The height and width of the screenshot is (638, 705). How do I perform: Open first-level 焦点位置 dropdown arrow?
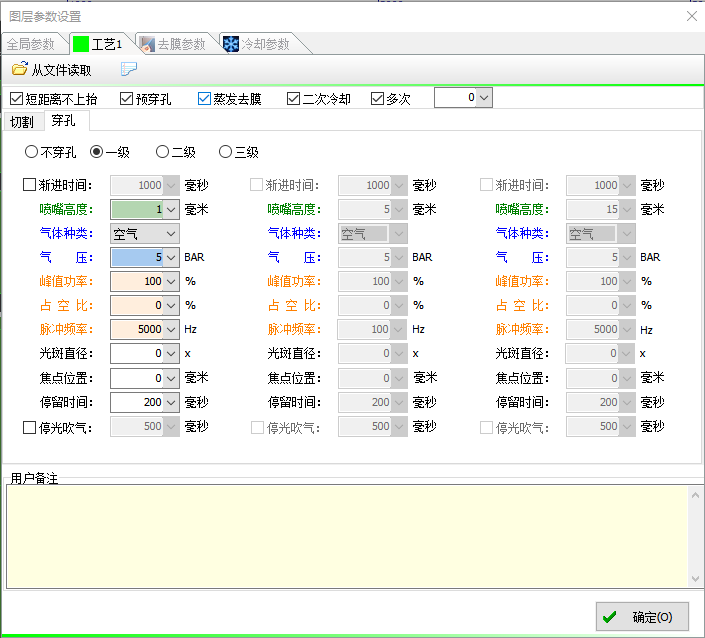coord(171,378)
